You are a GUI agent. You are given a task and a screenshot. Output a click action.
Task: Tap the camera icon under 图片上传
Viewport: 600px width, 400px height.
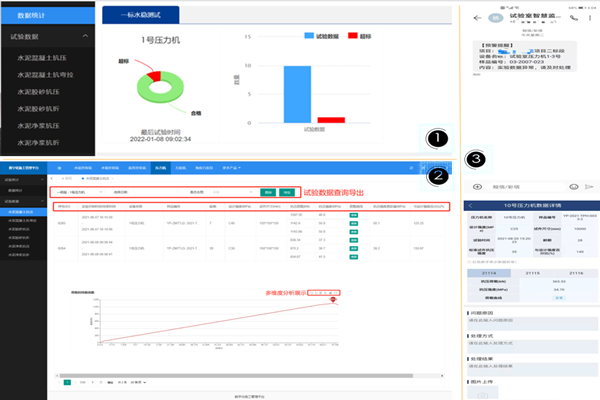pos(483,395)
